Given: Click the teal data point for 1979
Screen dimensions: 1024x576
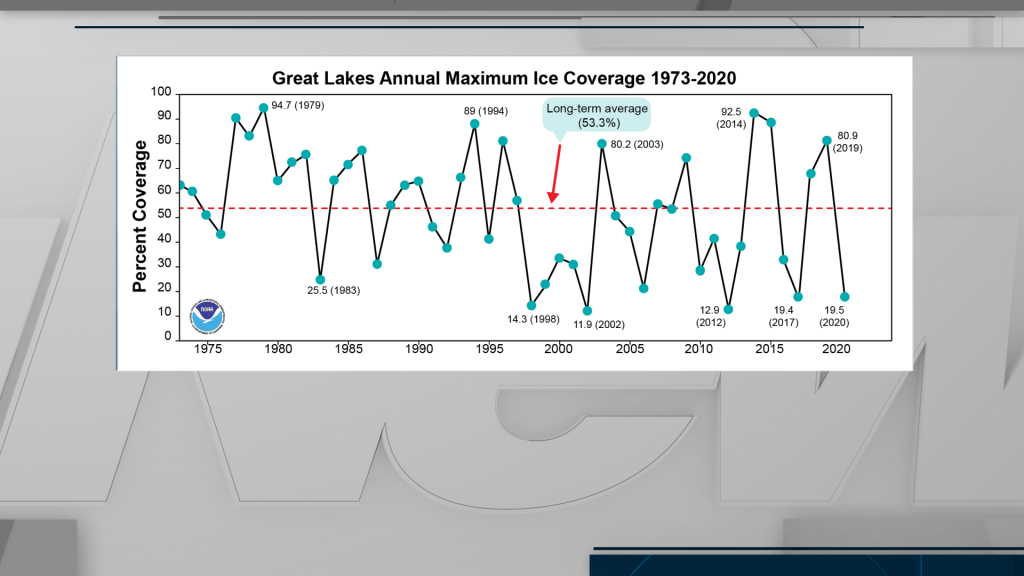Looking at the screenshot, I should 263,108.
